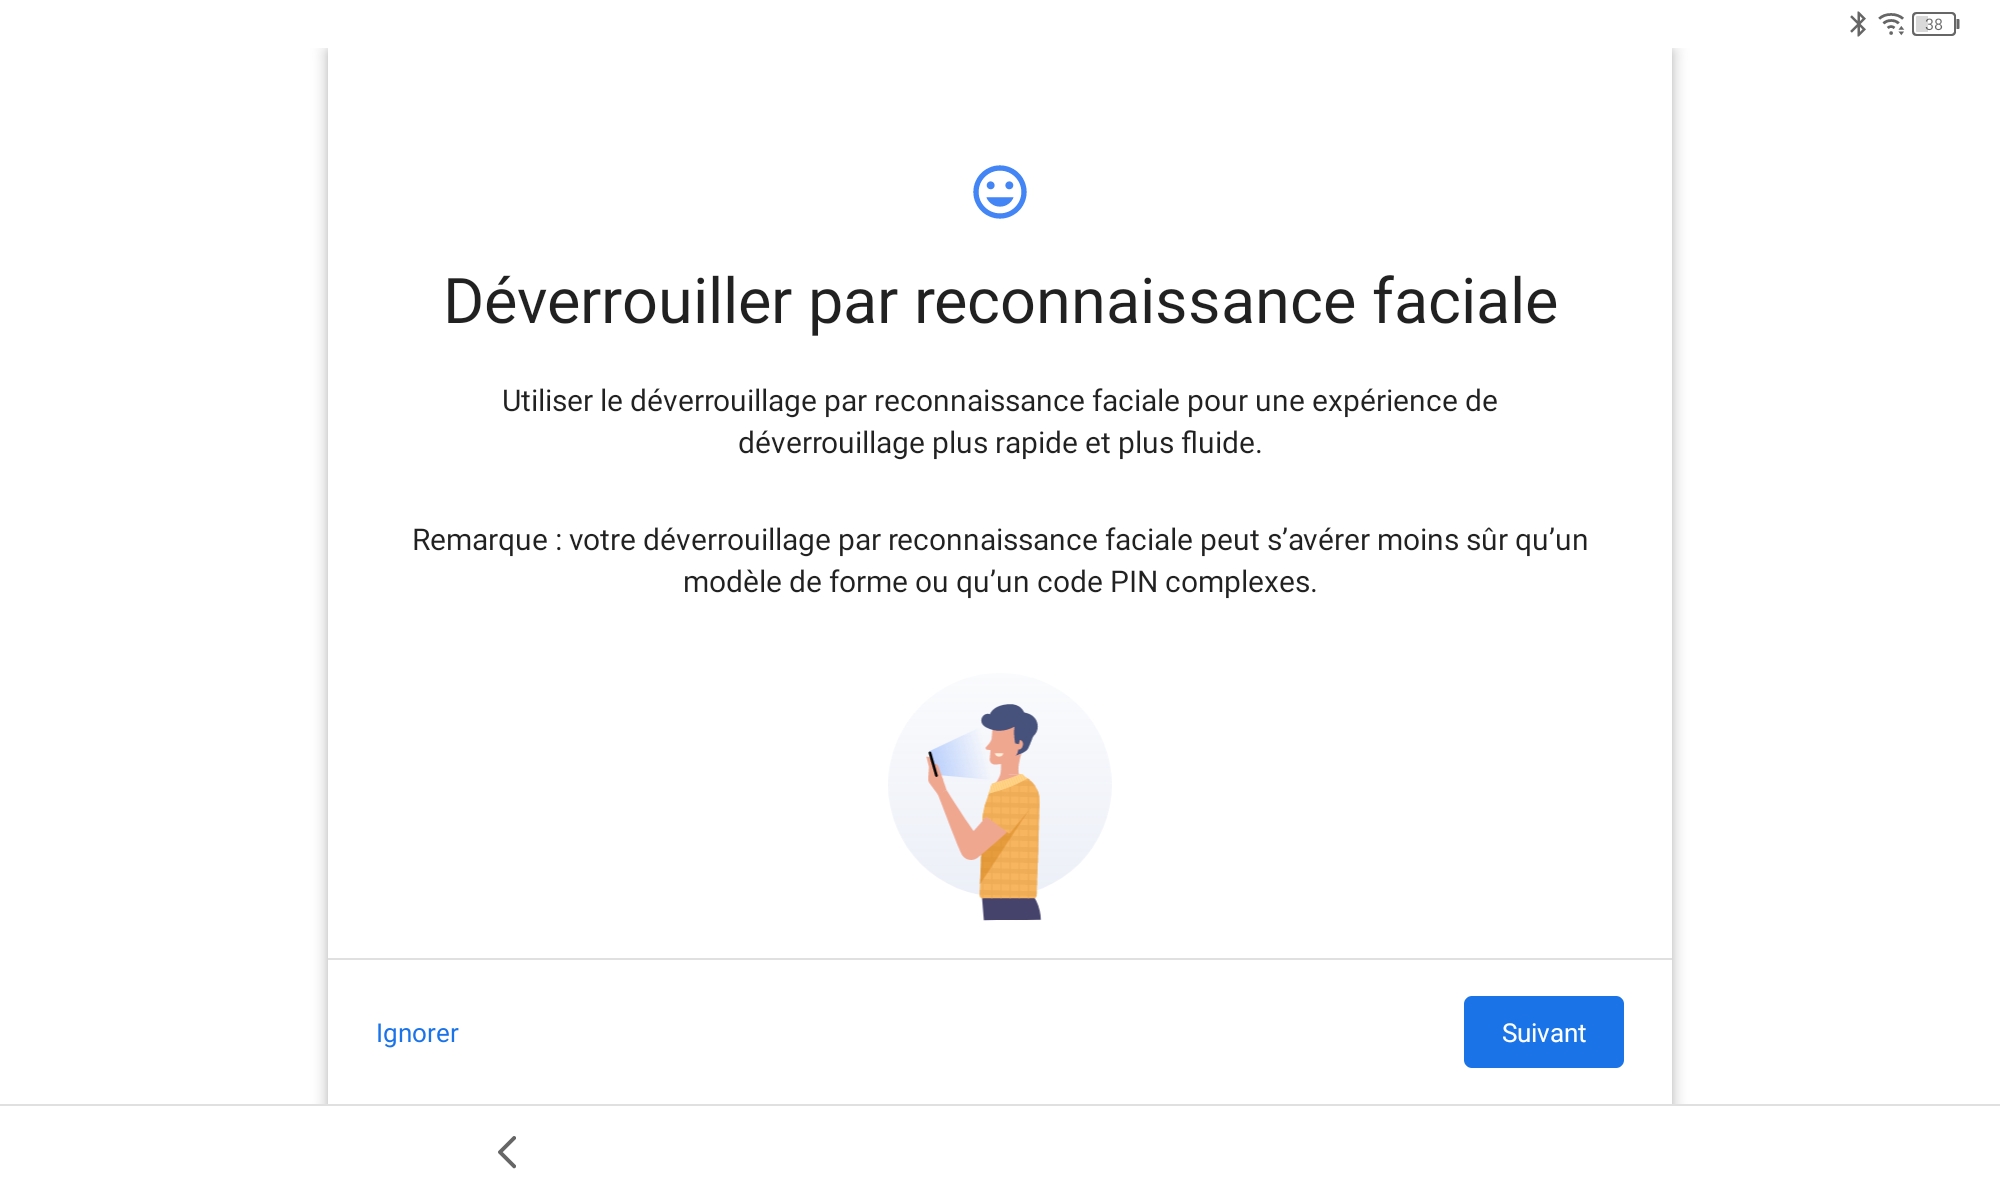Go back with the navigation arrow
2000x1200 pixels.
(508, 1152)
